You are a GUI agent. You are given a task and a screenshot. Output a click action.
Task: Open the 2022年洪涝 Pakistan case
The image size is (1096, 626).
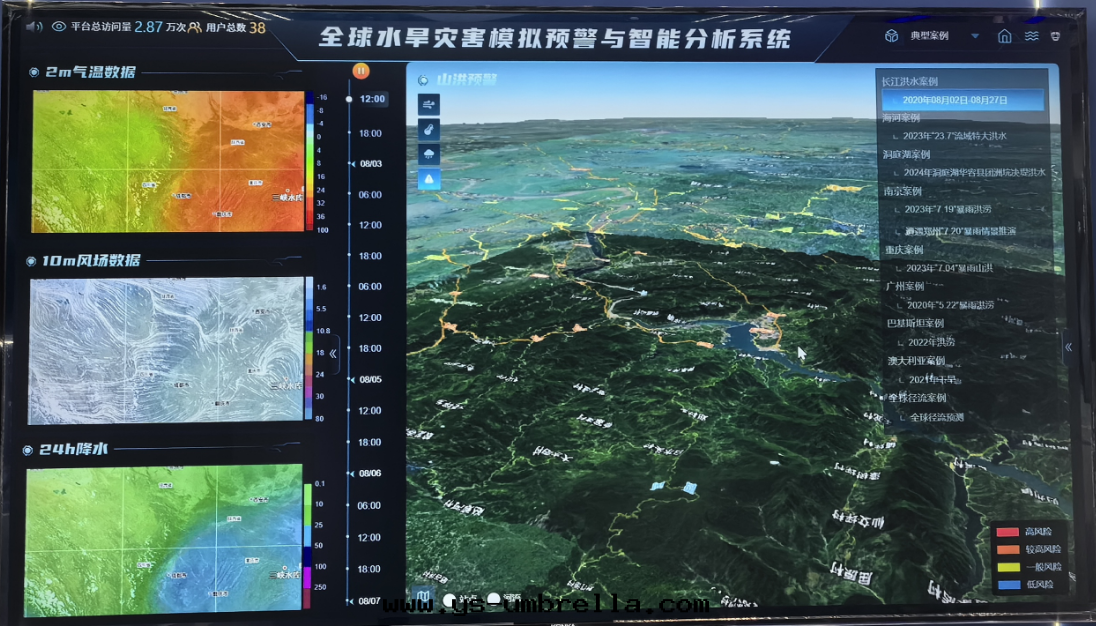(x=931, y=342)
